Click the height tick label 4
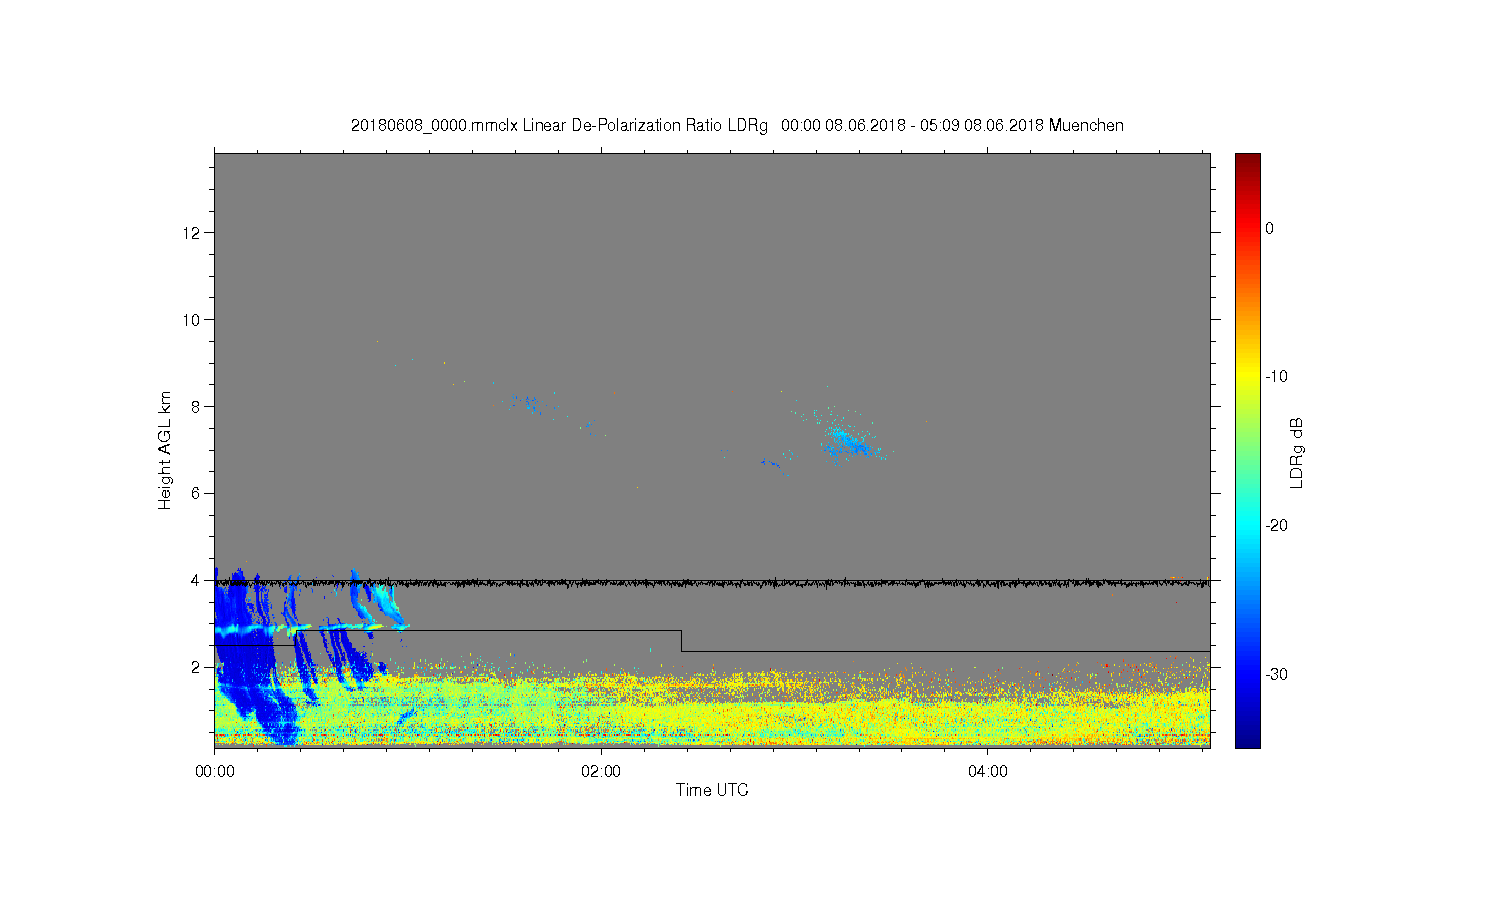Viewport: 1500px width, 900px height. [196, 580]
